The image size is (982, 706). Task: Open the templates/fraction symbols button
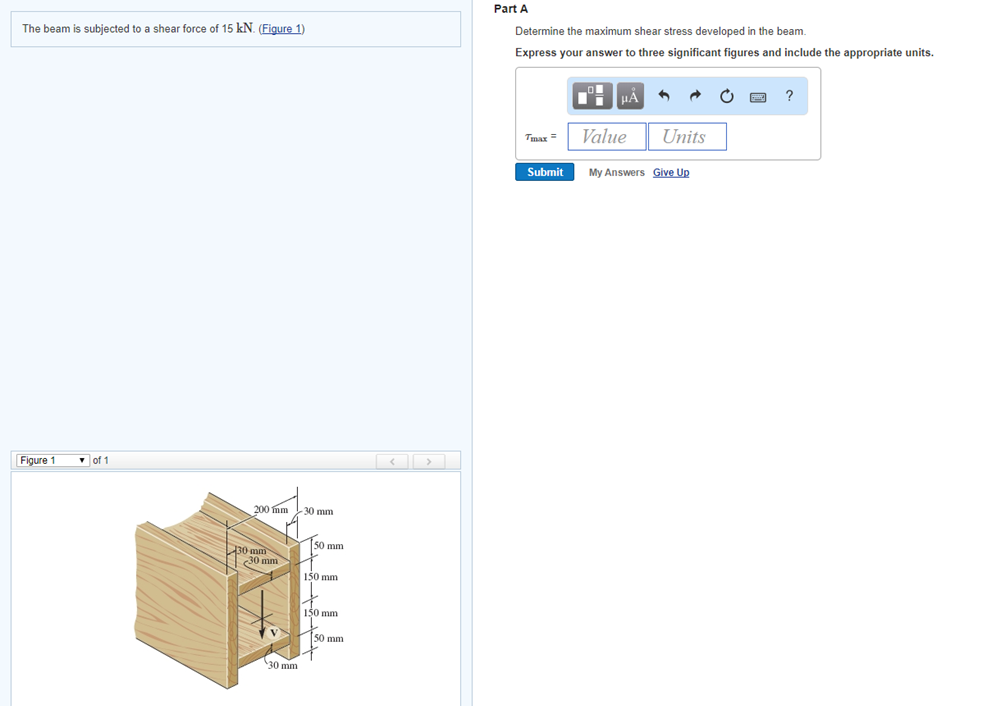point(592,96)
